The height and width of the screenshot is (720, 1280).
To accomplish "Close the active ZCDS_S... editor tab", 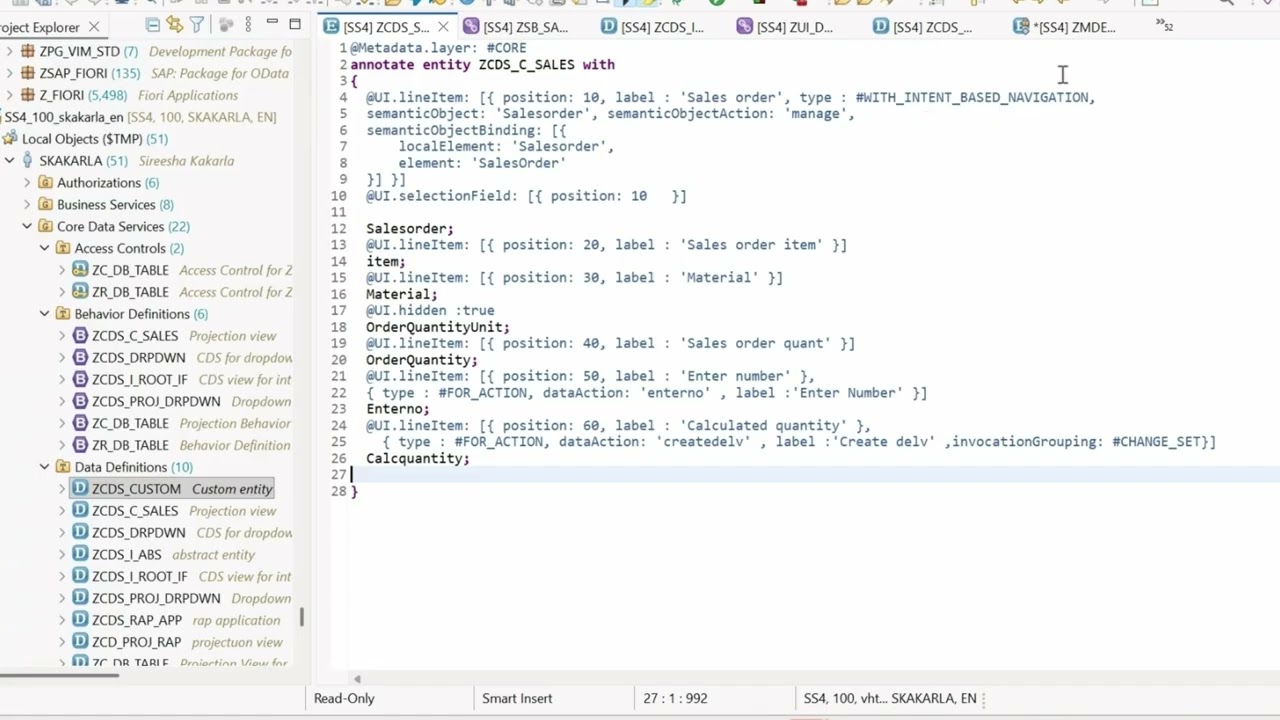I will pyautogui.click(x=443, y=27).
